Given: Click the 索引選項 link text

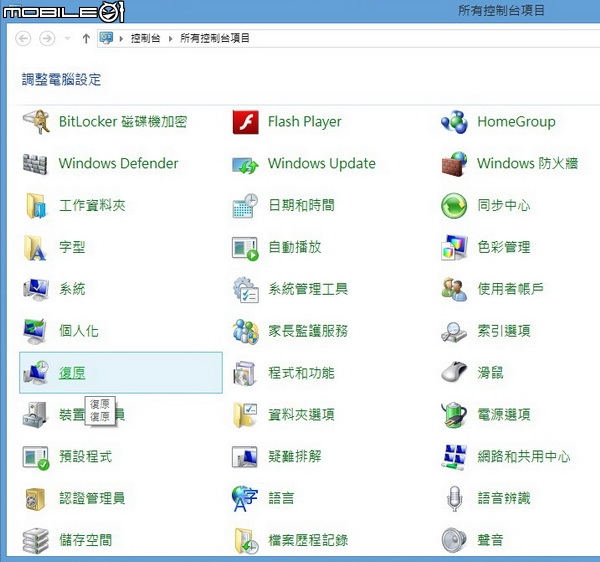Looking at the screenshot, I should pyautogui.click(x=504, y=331).
